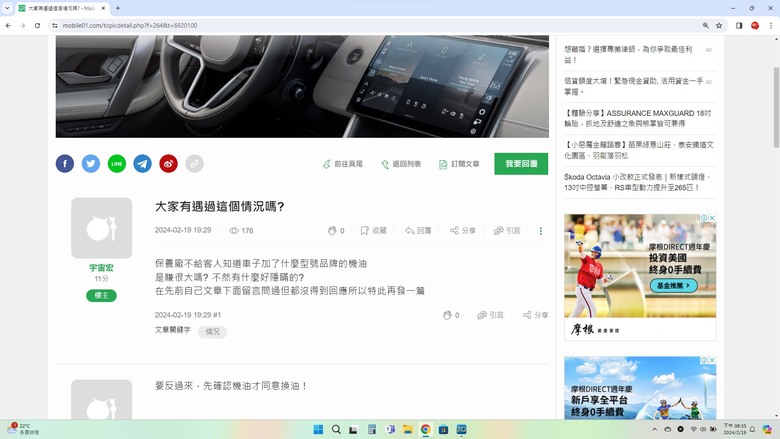Click the 基金推薦 button in the ad
This screenshot has width=780, height=439.
tap(674, 285)
